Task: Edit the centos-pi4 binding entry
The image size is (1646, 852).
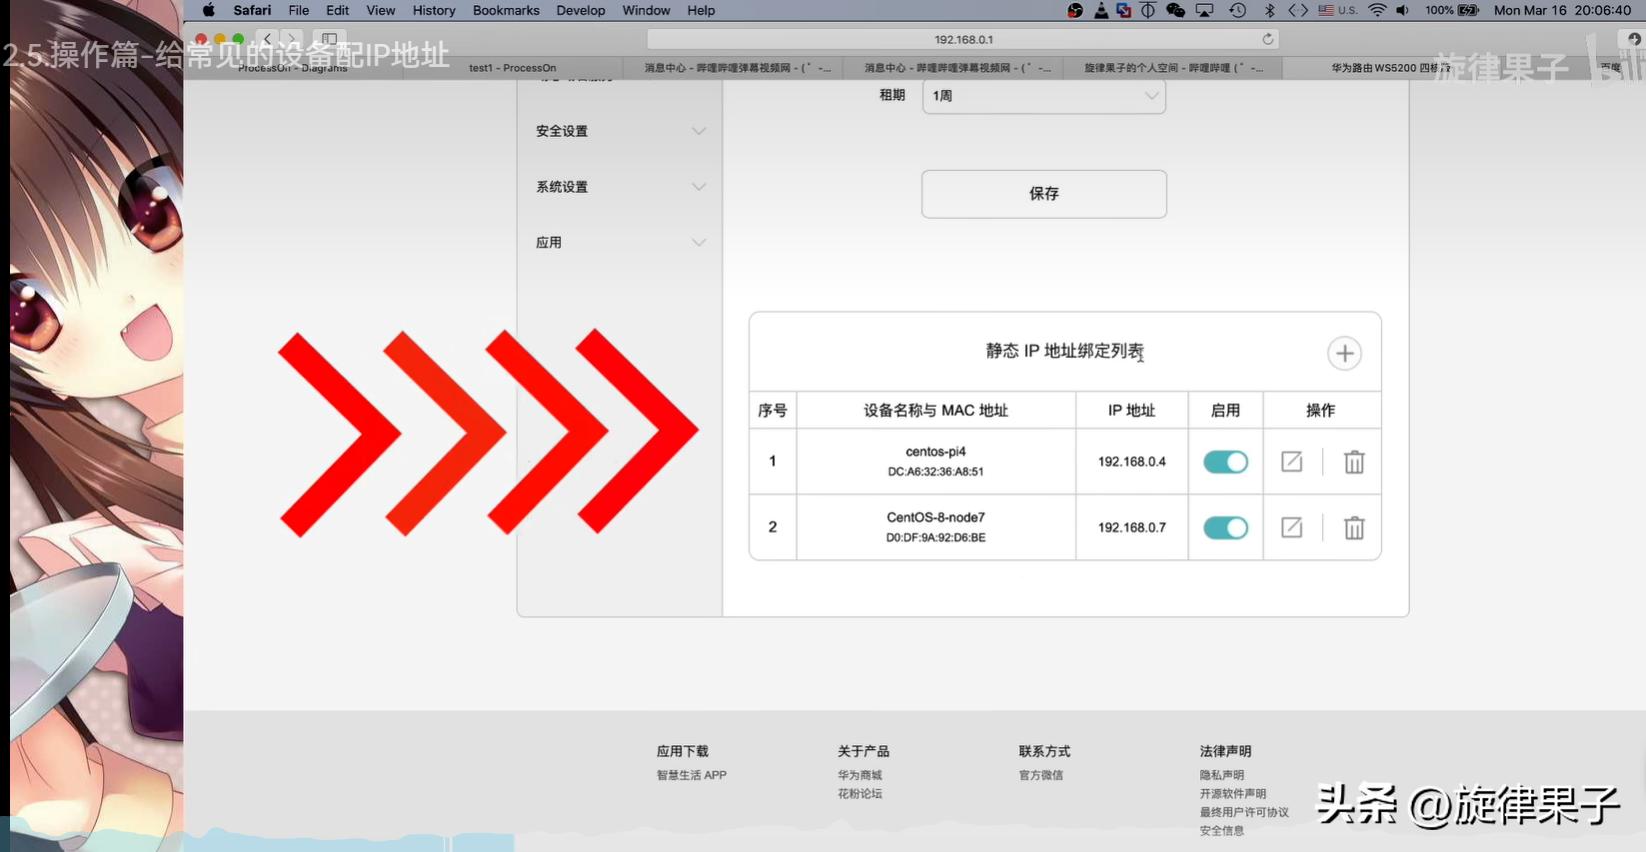Action: pos(1292,461)
